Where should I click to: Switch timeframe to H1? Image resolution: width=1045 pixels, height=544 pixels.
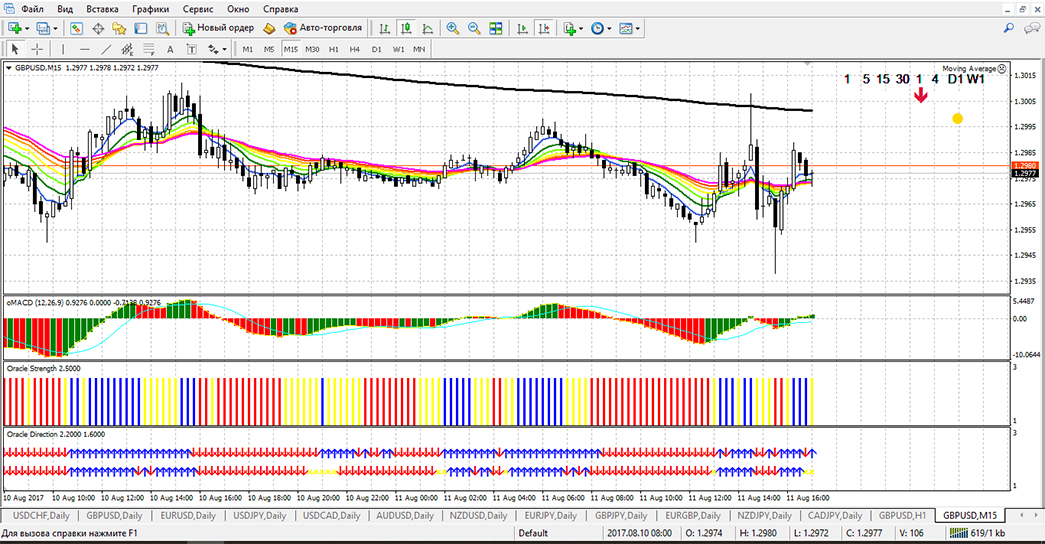coord(334,49)
